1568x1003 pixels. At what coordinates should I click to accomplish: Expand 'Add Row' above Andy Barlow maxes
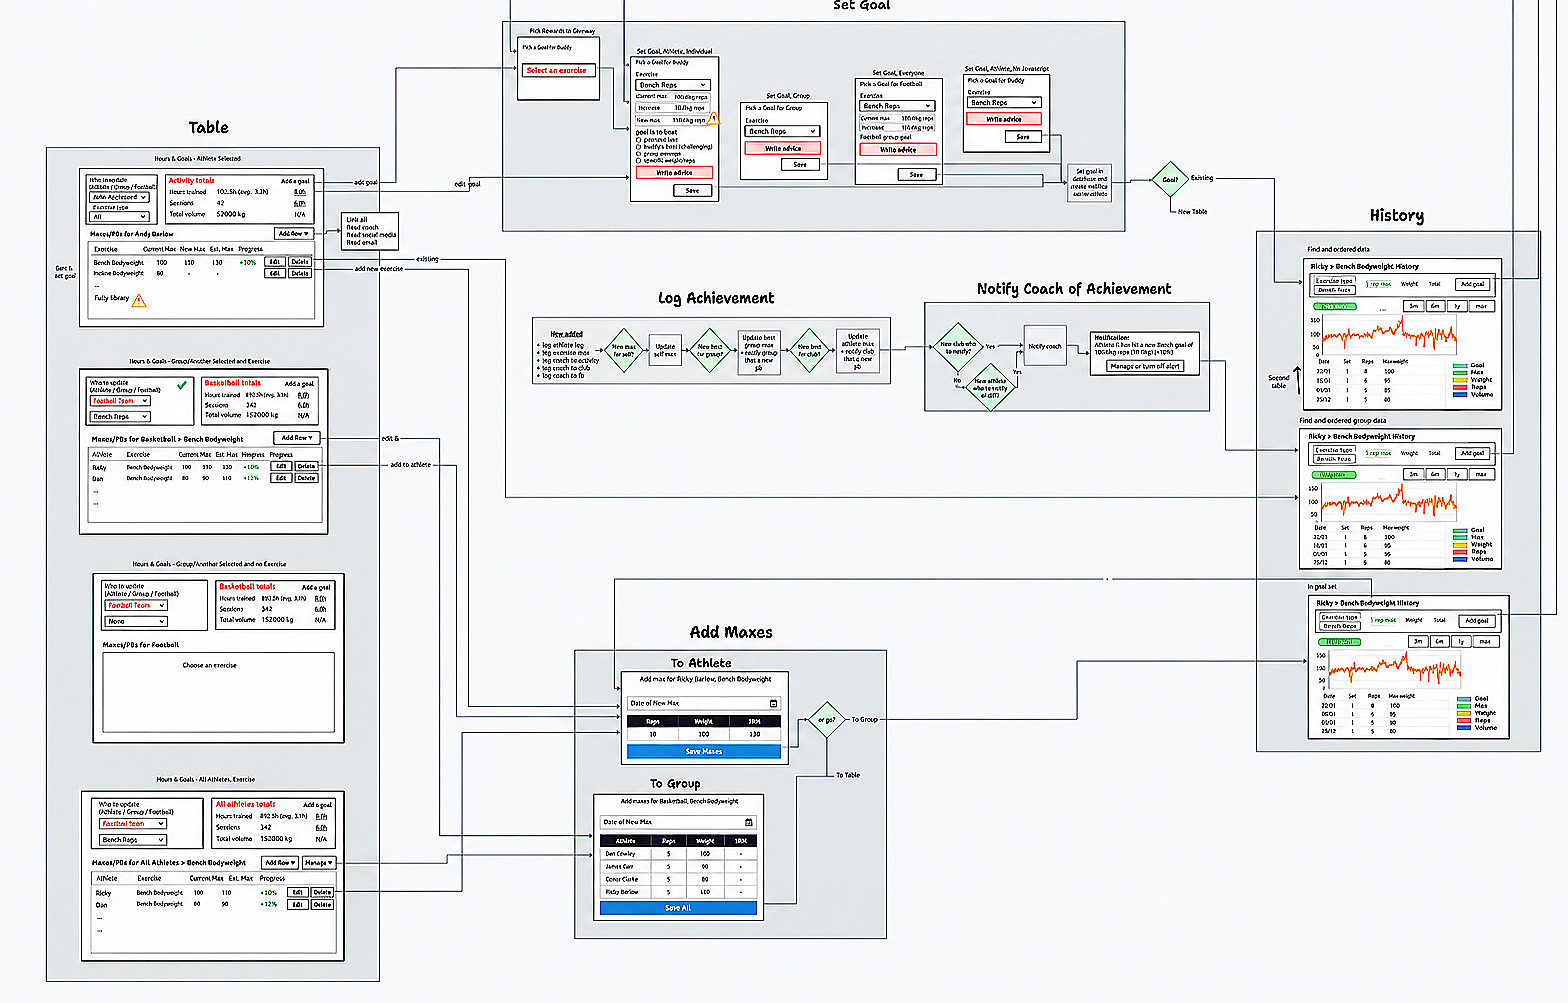pyautogui.click(x=293, y=234)
